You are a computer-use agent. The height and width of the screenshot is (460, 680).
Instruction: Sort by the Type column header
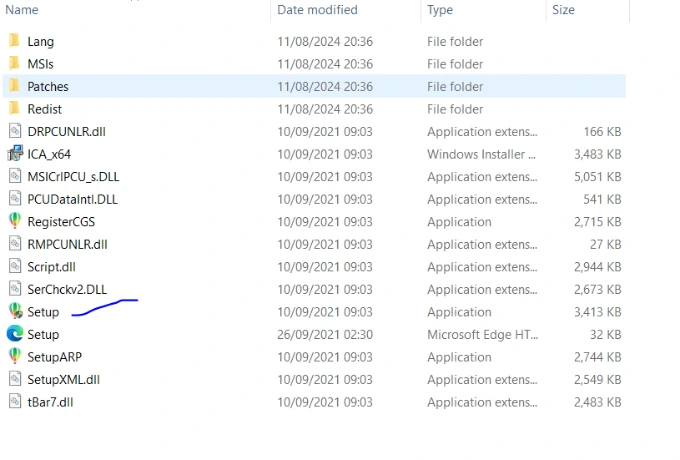pyautogui.click(x=440, y=10)
